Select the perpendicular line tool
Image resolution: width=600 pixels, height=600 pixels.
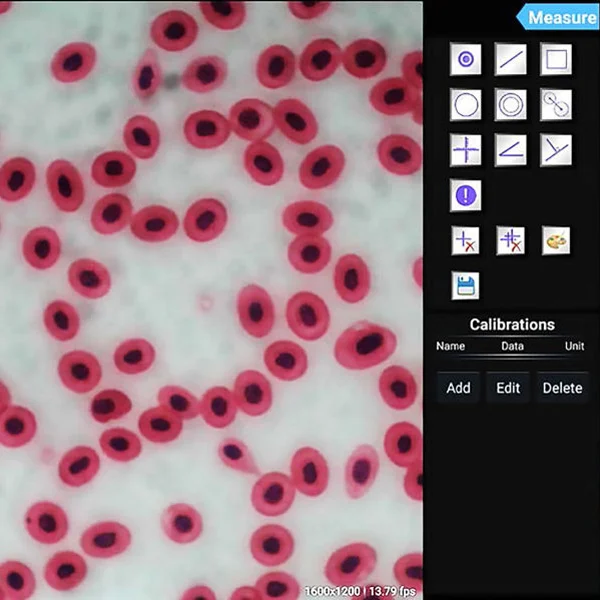[x=555, y=149]
